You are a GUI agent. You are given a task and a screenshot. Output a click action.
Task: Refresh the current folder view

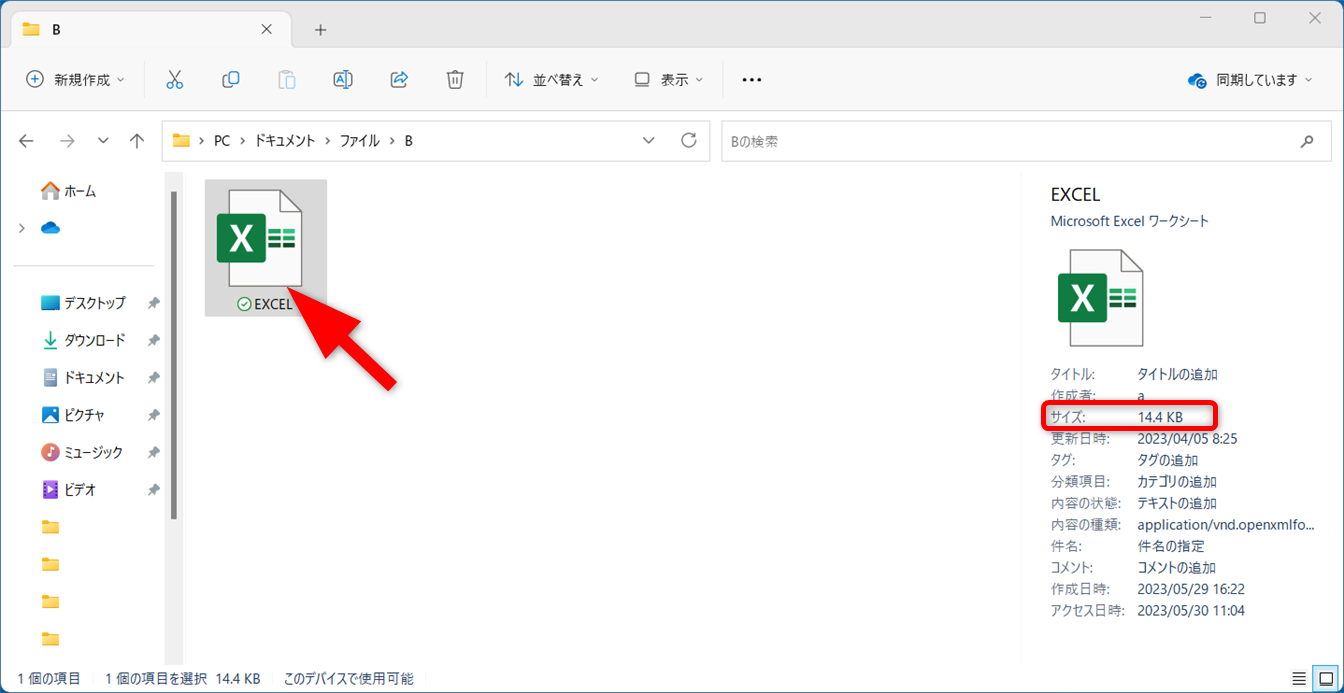pos(688,141)
